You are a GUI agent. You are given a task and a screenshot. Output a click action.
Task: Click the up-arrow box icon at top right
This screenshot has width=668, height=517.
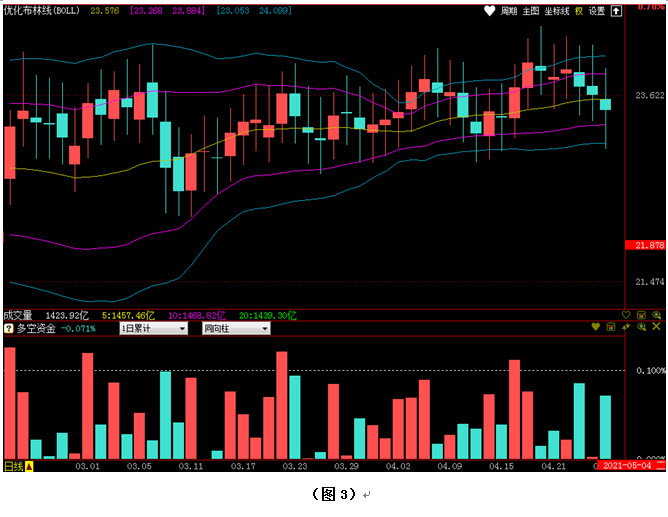point(616,11)
